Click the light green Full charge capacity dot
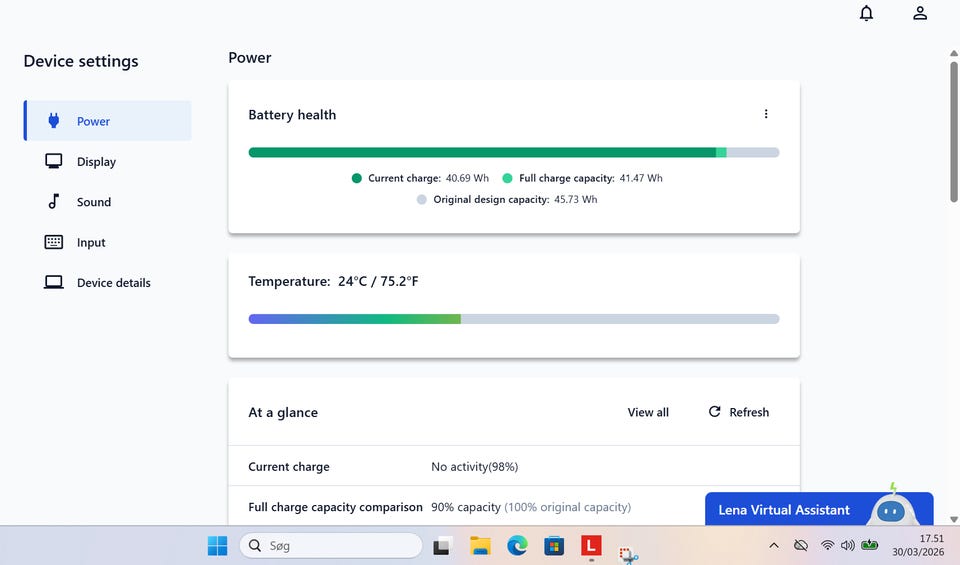 coord(507,178)
